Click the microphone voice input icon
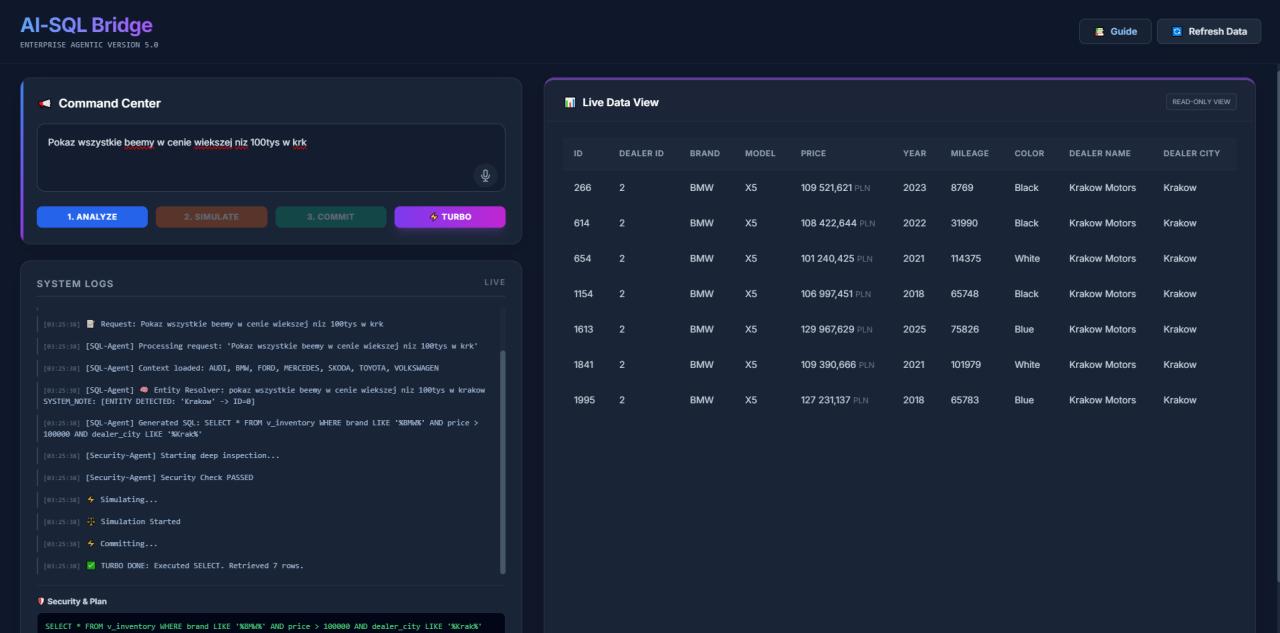 click(485, 175)
